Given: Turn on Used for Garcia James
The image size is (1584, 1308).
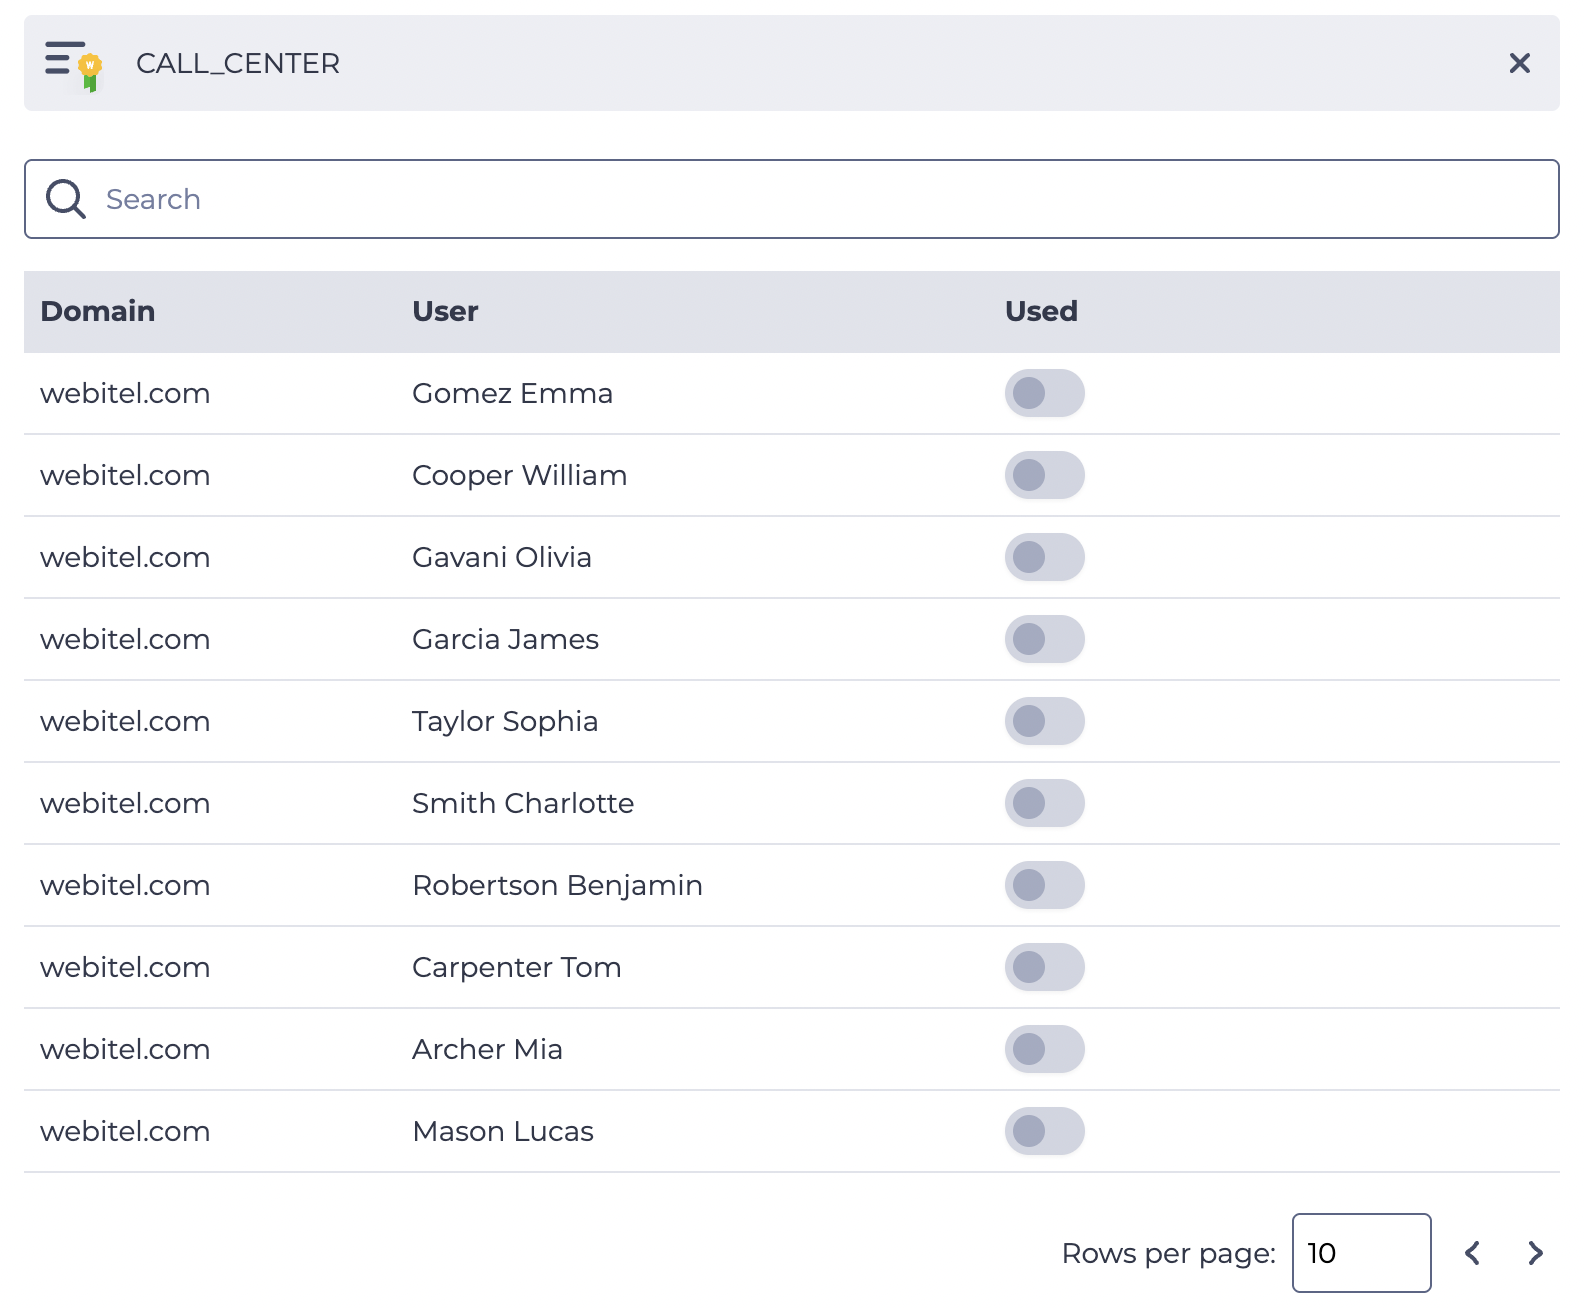Looking at the screenshot, I should coord(1044,639).
